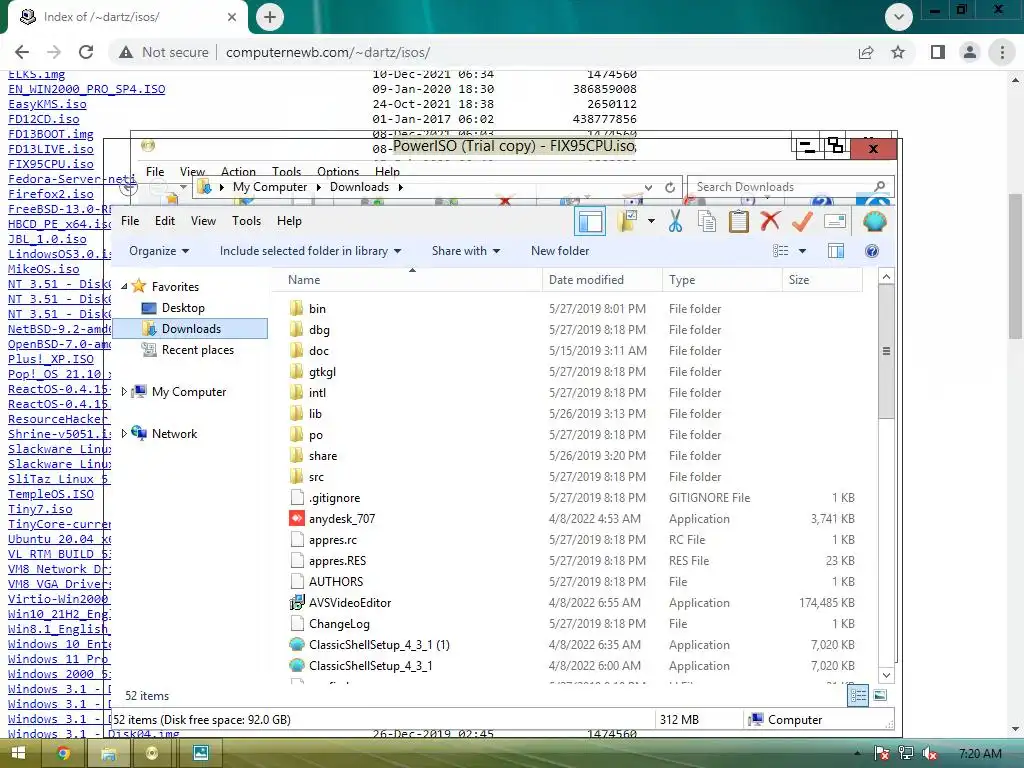1024x768 pixels.
Task: Select the ChangeLog file
Action: (338, 624)
